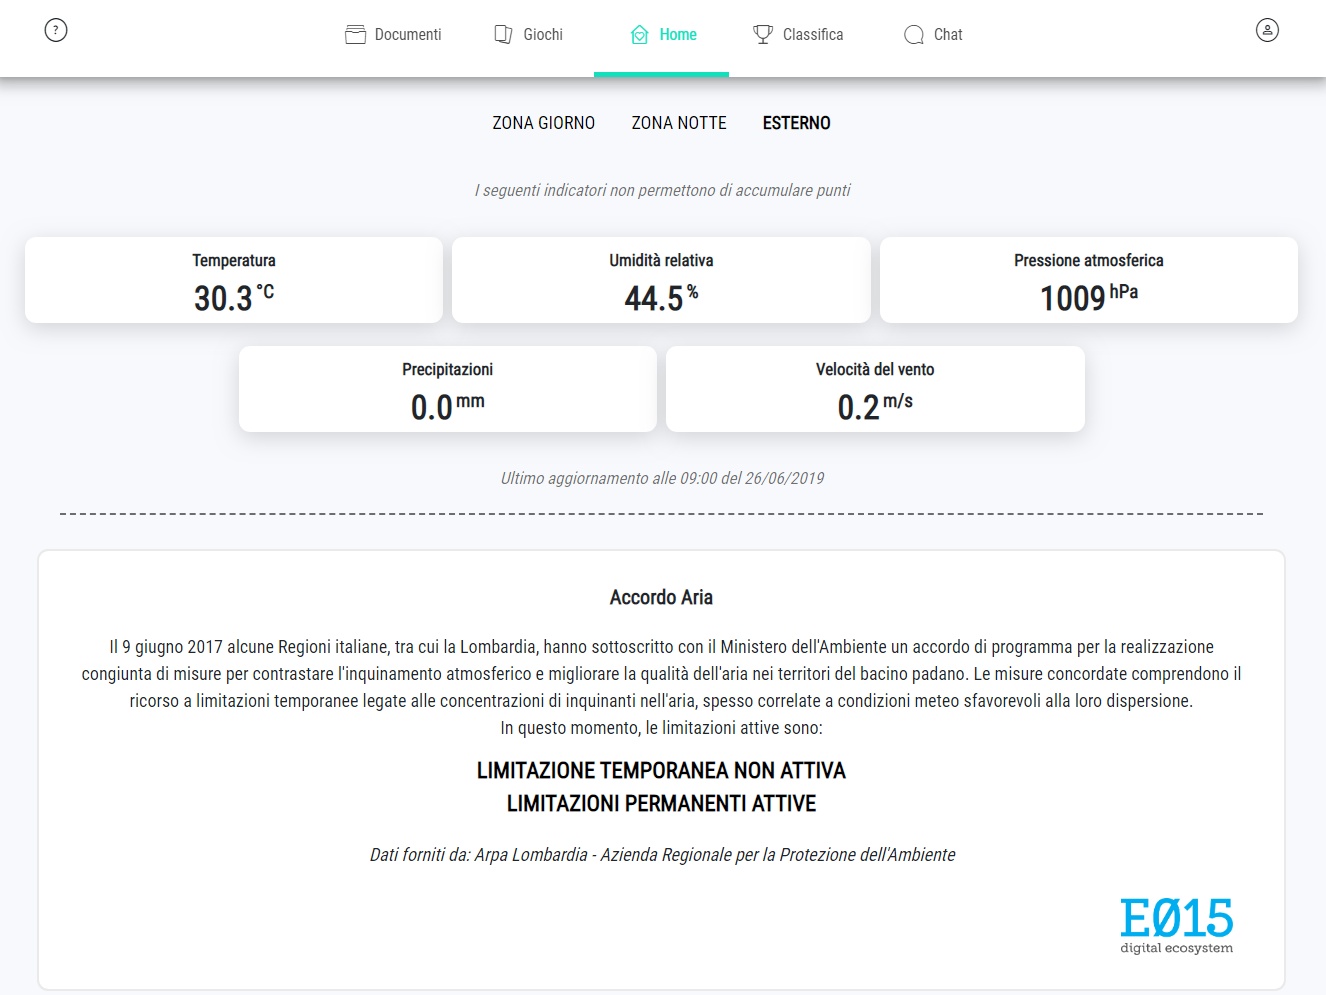
Task: Select the Pressione atmosferica card
Action: tap(1088, 280)
